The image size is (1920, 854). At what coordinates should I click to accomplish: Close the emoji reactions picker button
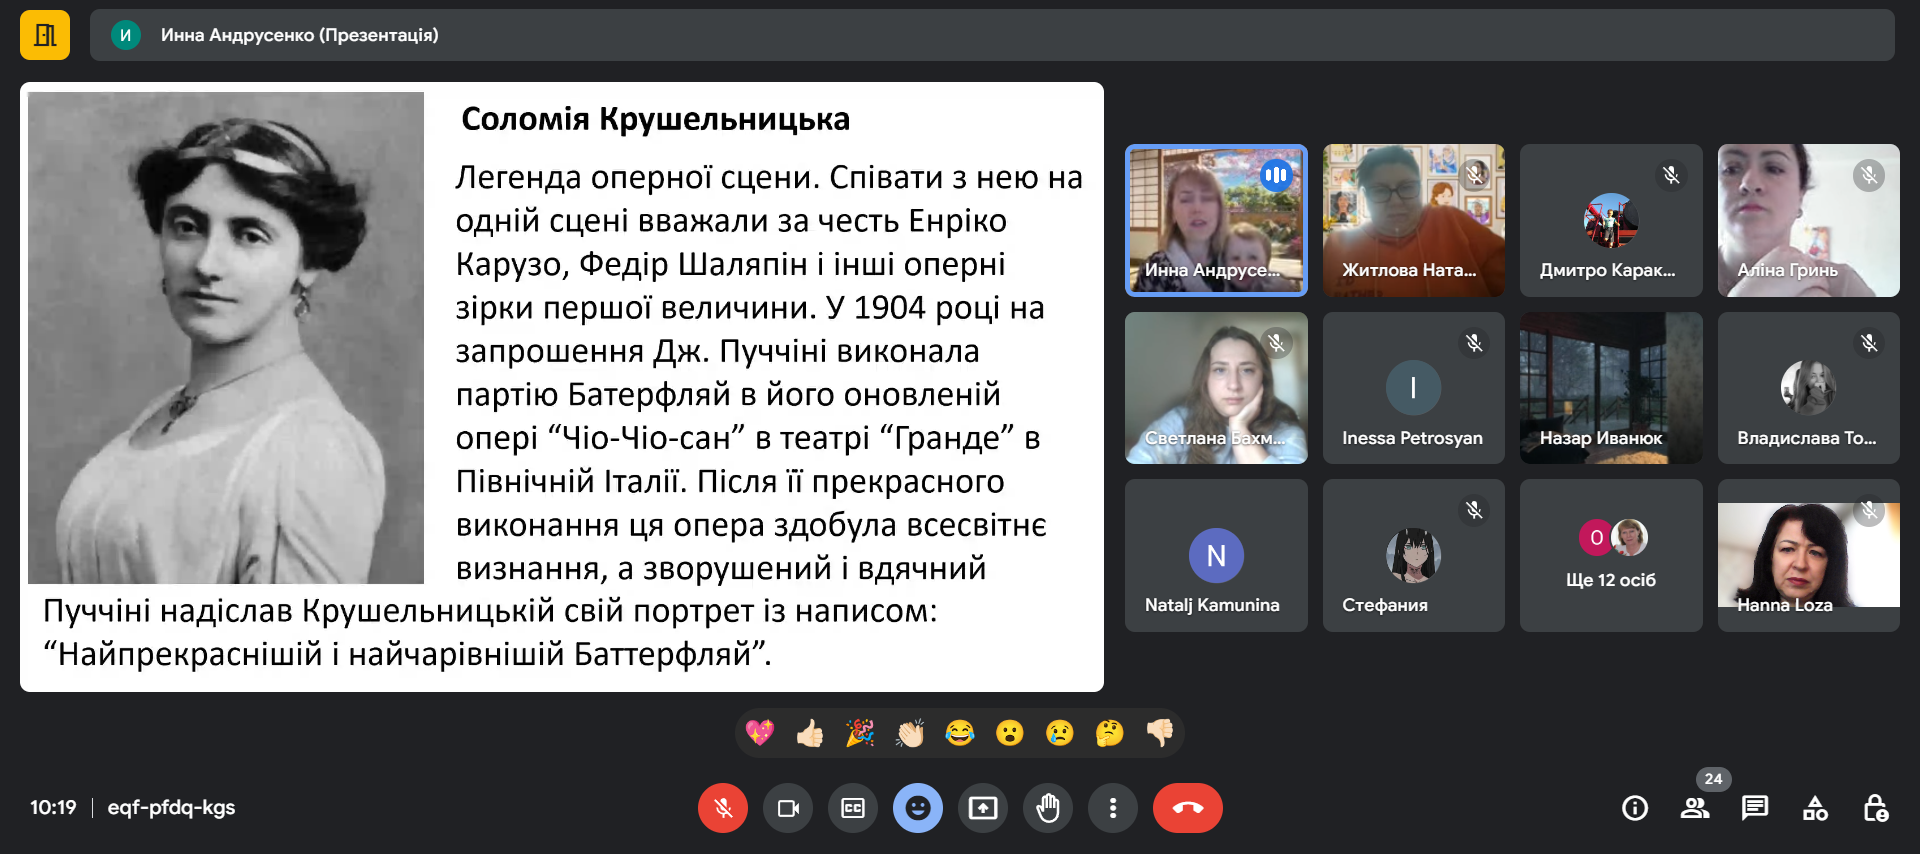918,808
